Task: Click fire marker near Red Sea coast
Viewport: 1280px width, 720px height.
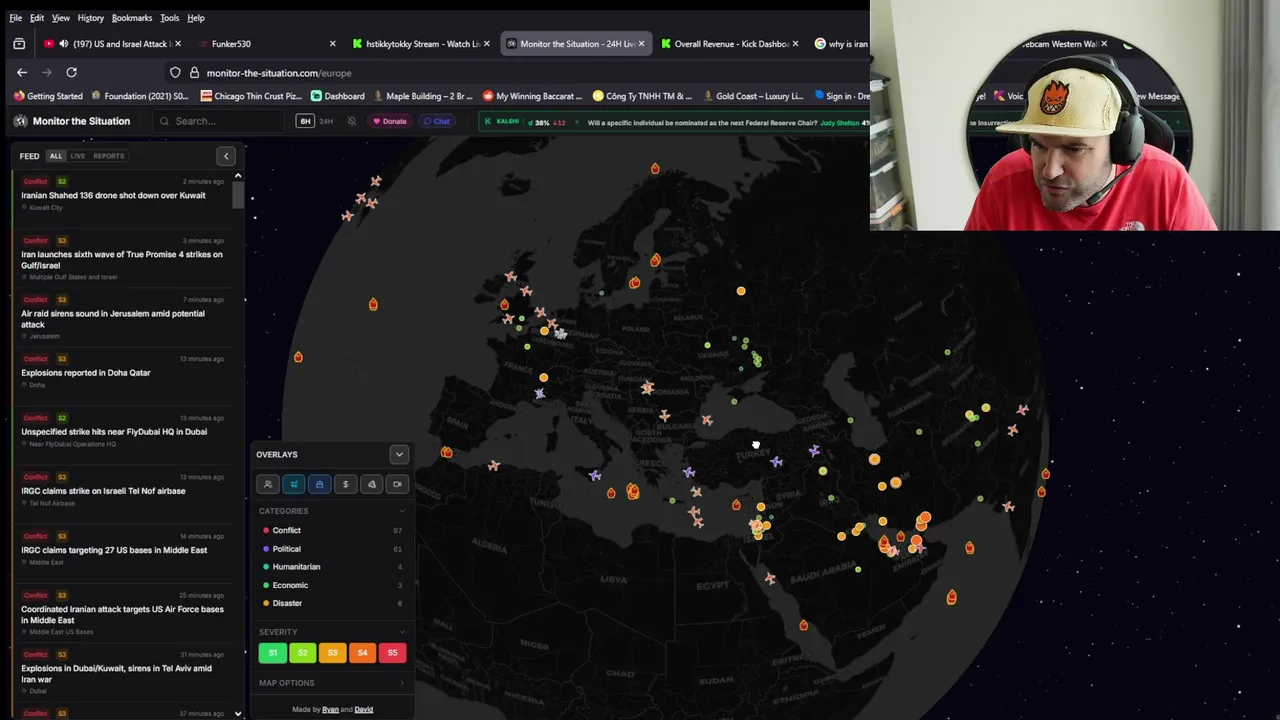Action: point(803,625)
